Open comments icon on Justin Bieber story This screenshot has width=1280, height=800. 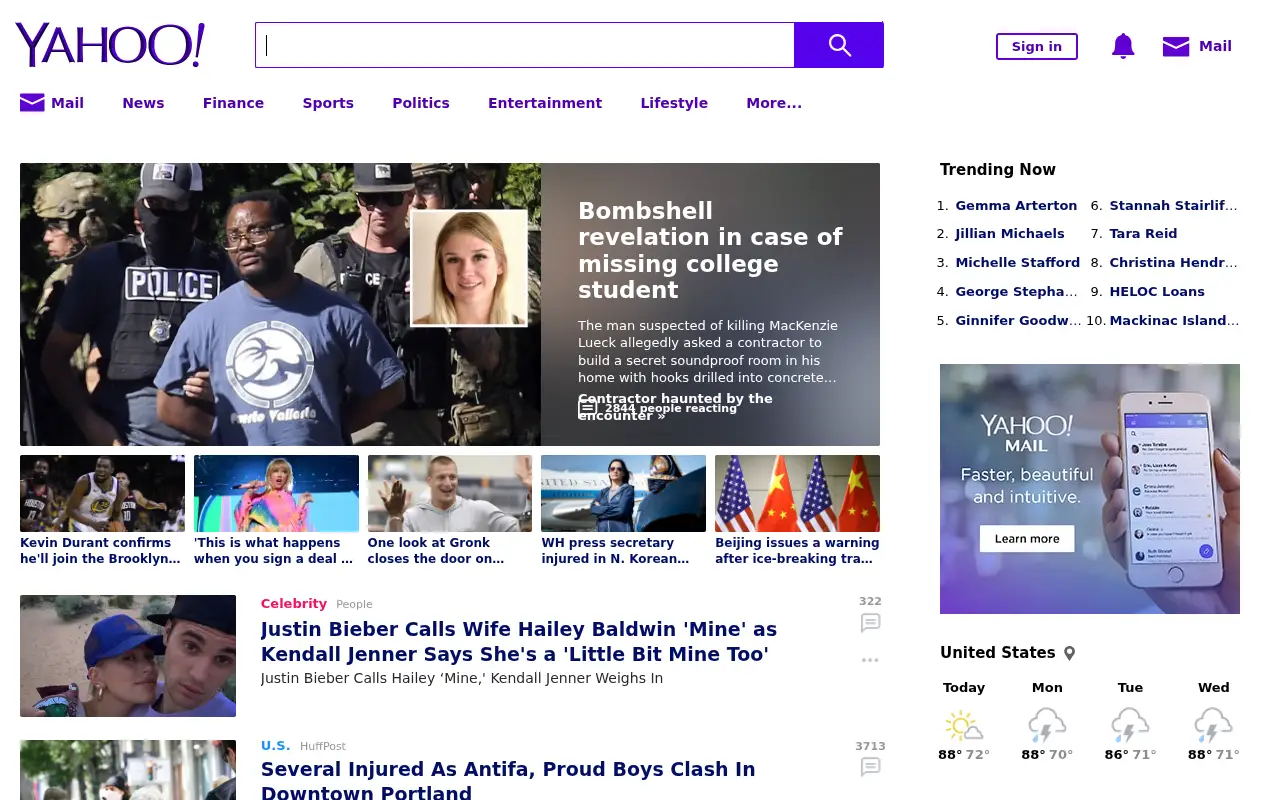point(870,623)
